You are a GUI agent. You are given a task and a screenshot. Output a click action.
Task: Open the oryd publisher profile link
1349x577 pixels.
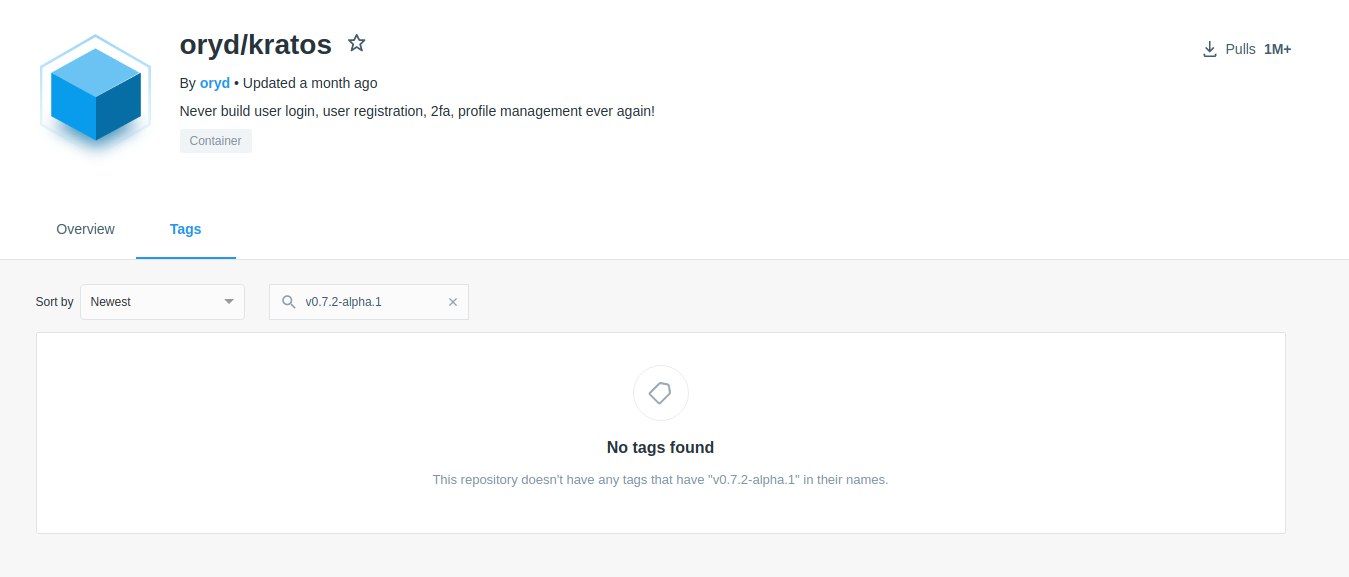tap(214, 82)
